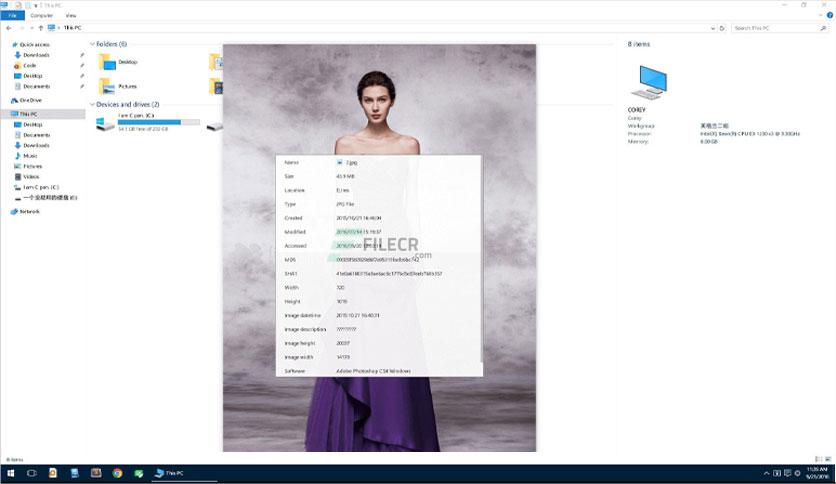Expand the address bar history dropdown
Image resolution: width=836 pixels, height=484 pixels.
pos(713,28)
